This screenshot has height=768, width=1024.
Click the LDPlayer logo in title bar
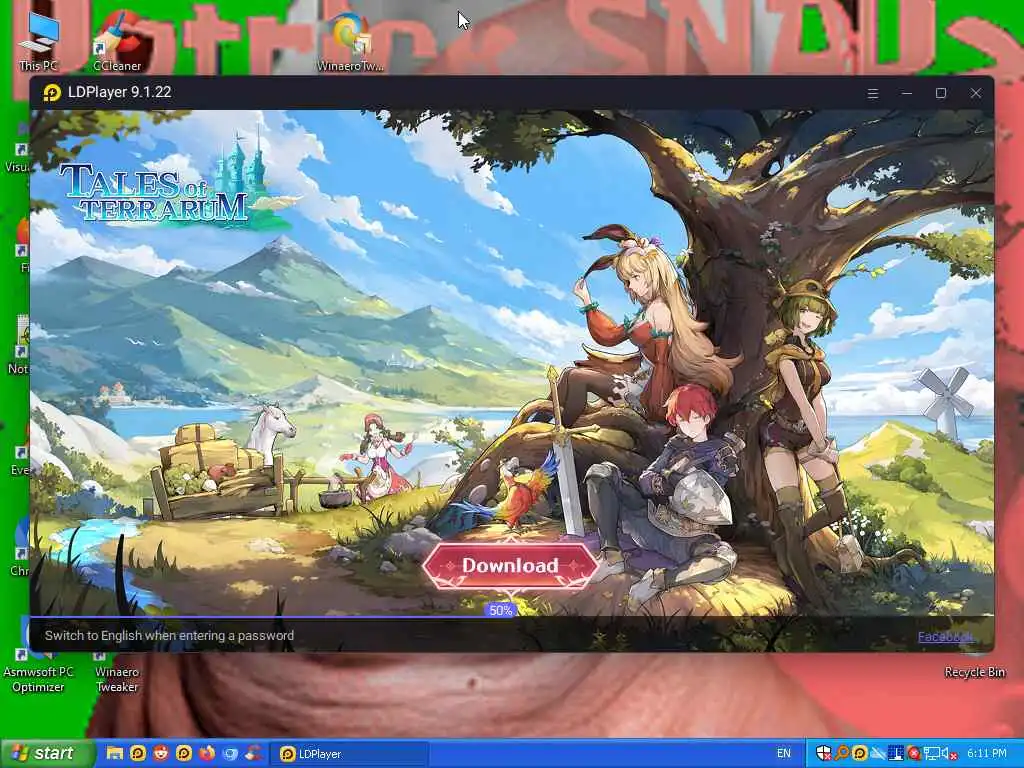coord(52,93)
